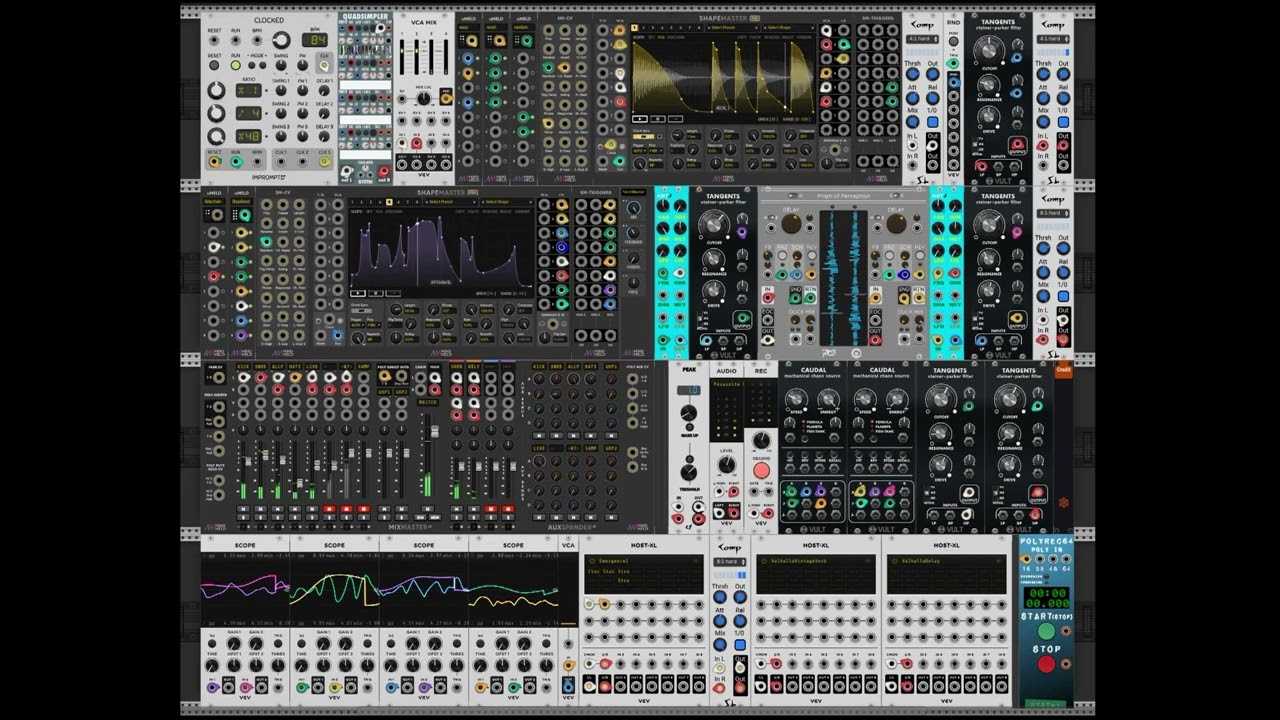The width and height of the screenshot is (1280, 720).
Task: Click the RESET output jack with yellow cable
Action: (x=214, y=161)
